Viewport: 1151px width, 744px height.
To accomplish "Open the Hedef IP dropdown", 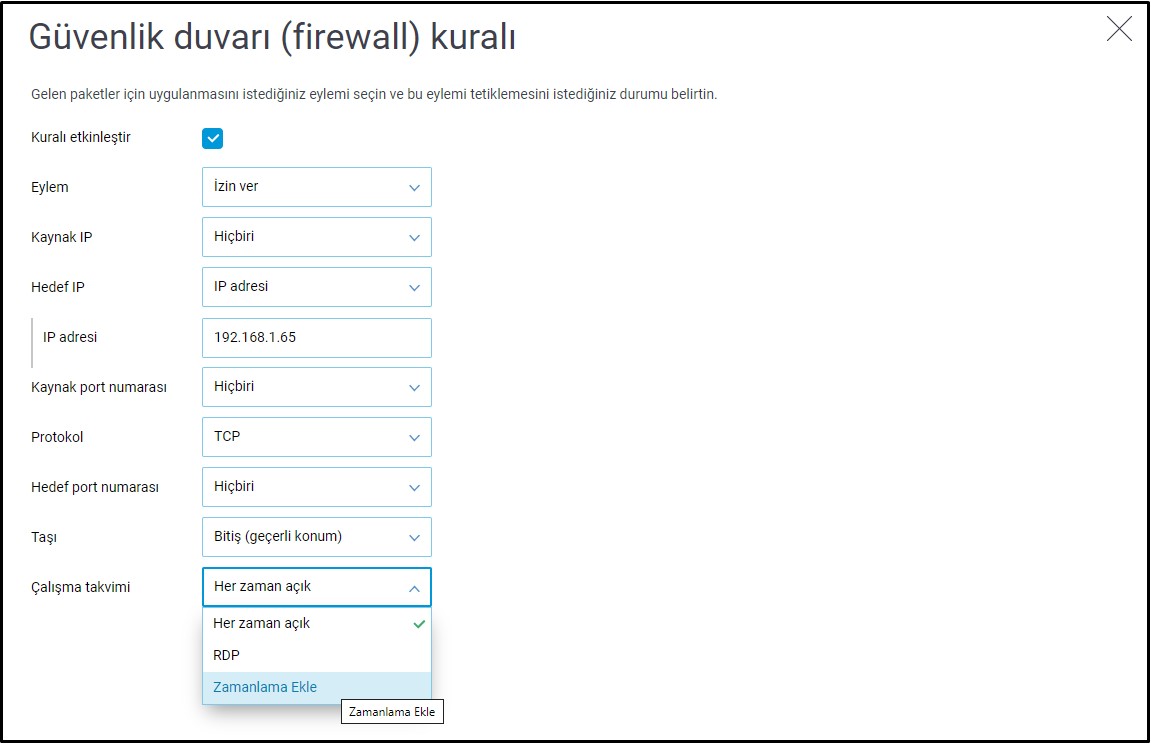I will click(316, 287).
